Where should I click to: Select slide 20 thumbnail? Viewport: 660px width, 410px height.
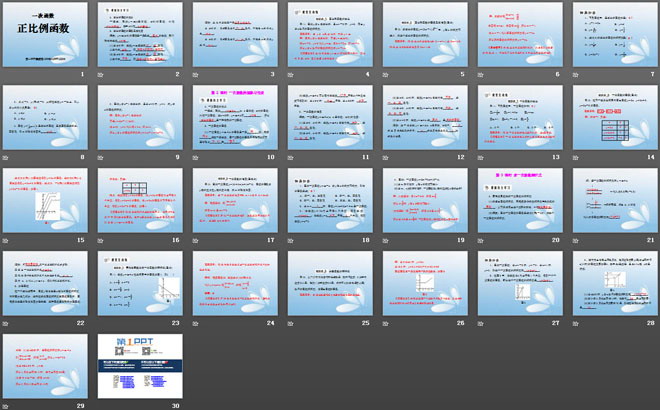pyautogui.click(x=520, y=200)
